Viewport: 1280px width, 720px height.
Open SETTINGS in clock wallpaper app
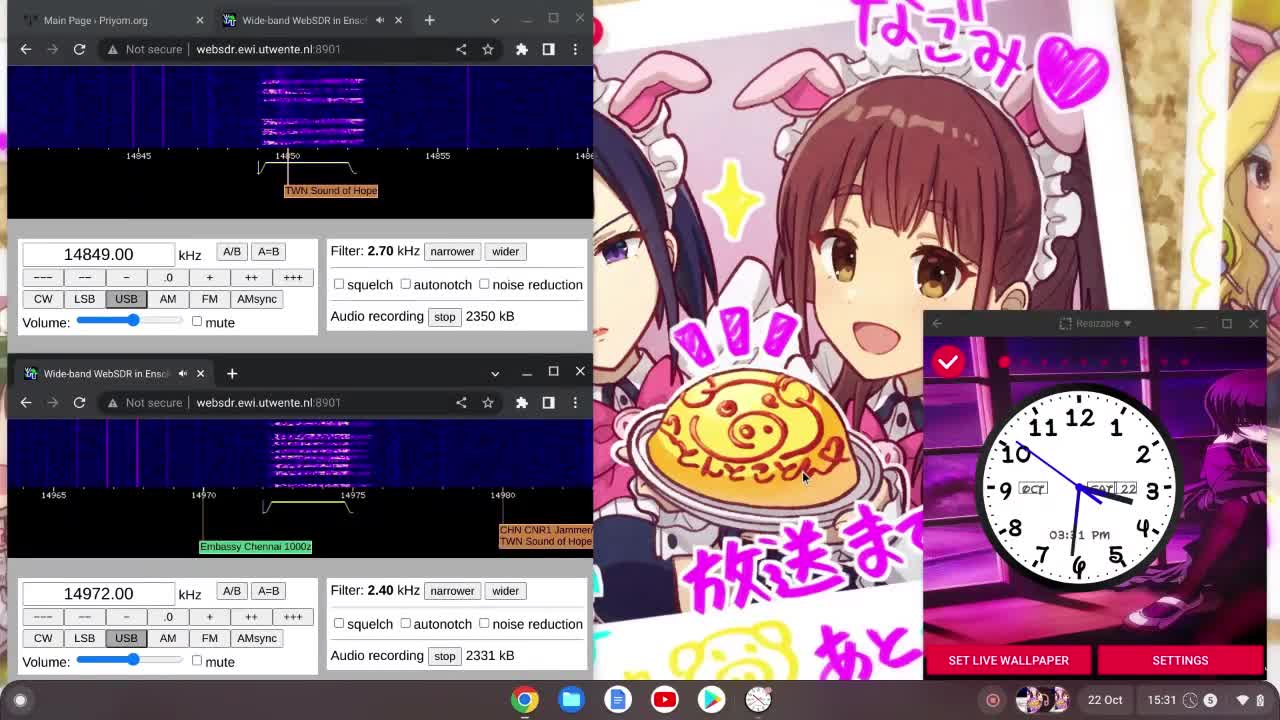point(1180,660)
